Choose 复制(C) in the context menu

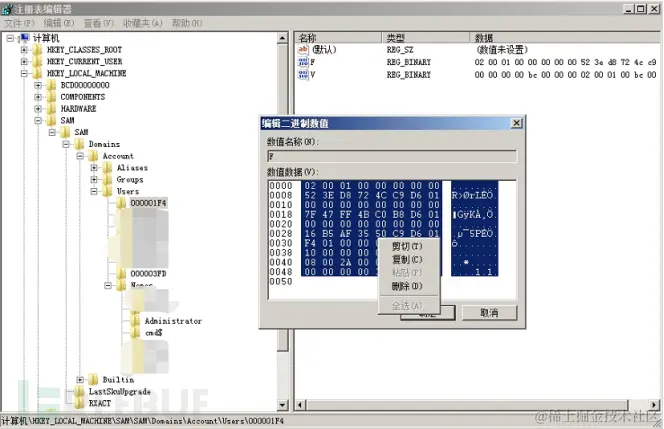[x=407, y=260]
